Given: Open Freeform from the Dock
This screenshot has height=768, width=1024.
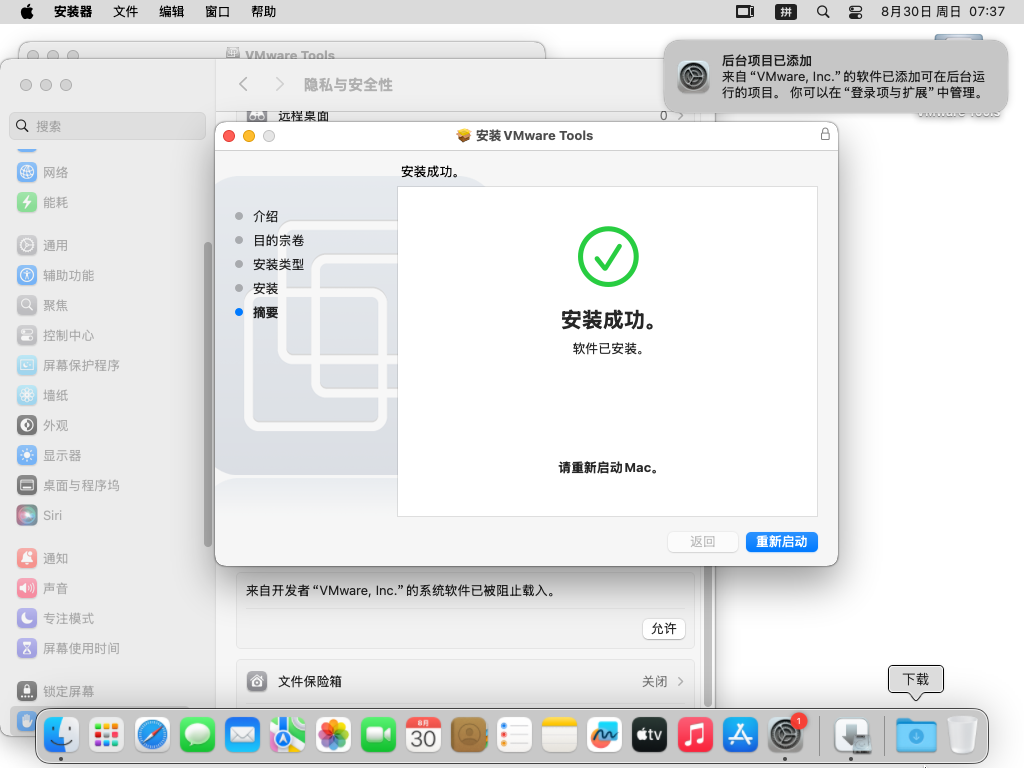Looking at the screenshot, I should pos(604,735).
